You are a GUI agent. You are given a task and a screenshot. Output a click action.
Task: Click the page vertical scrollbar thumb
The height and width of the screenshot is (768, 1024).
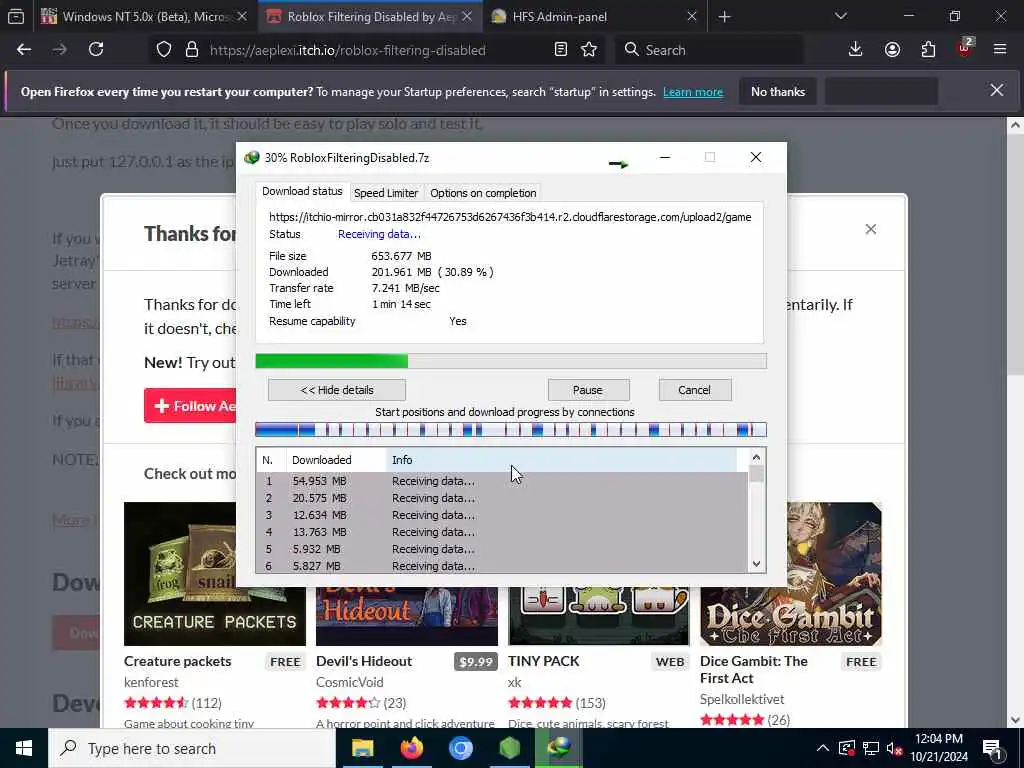click(1016, 256)
